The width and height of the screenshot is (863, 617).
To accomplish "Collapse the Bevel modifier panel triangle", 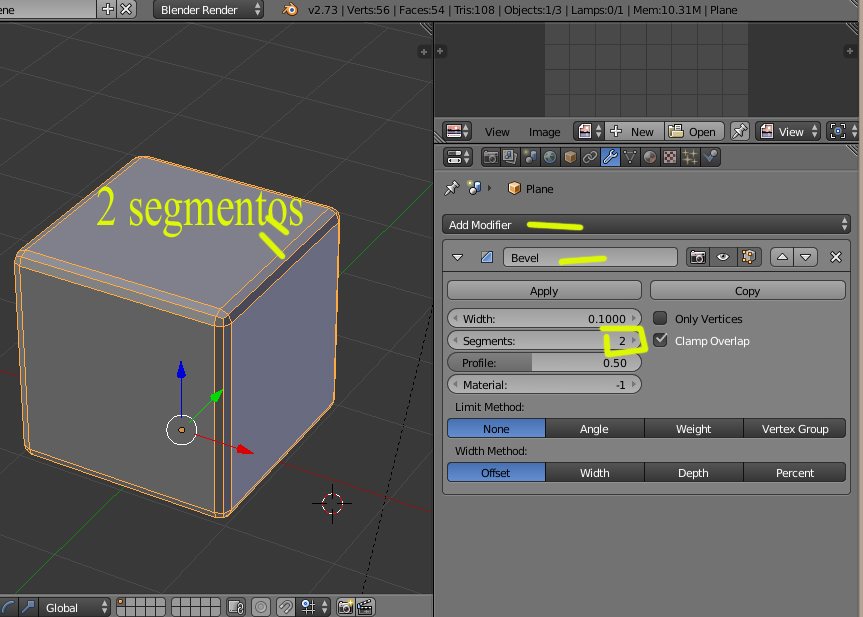I will (457, 257).
